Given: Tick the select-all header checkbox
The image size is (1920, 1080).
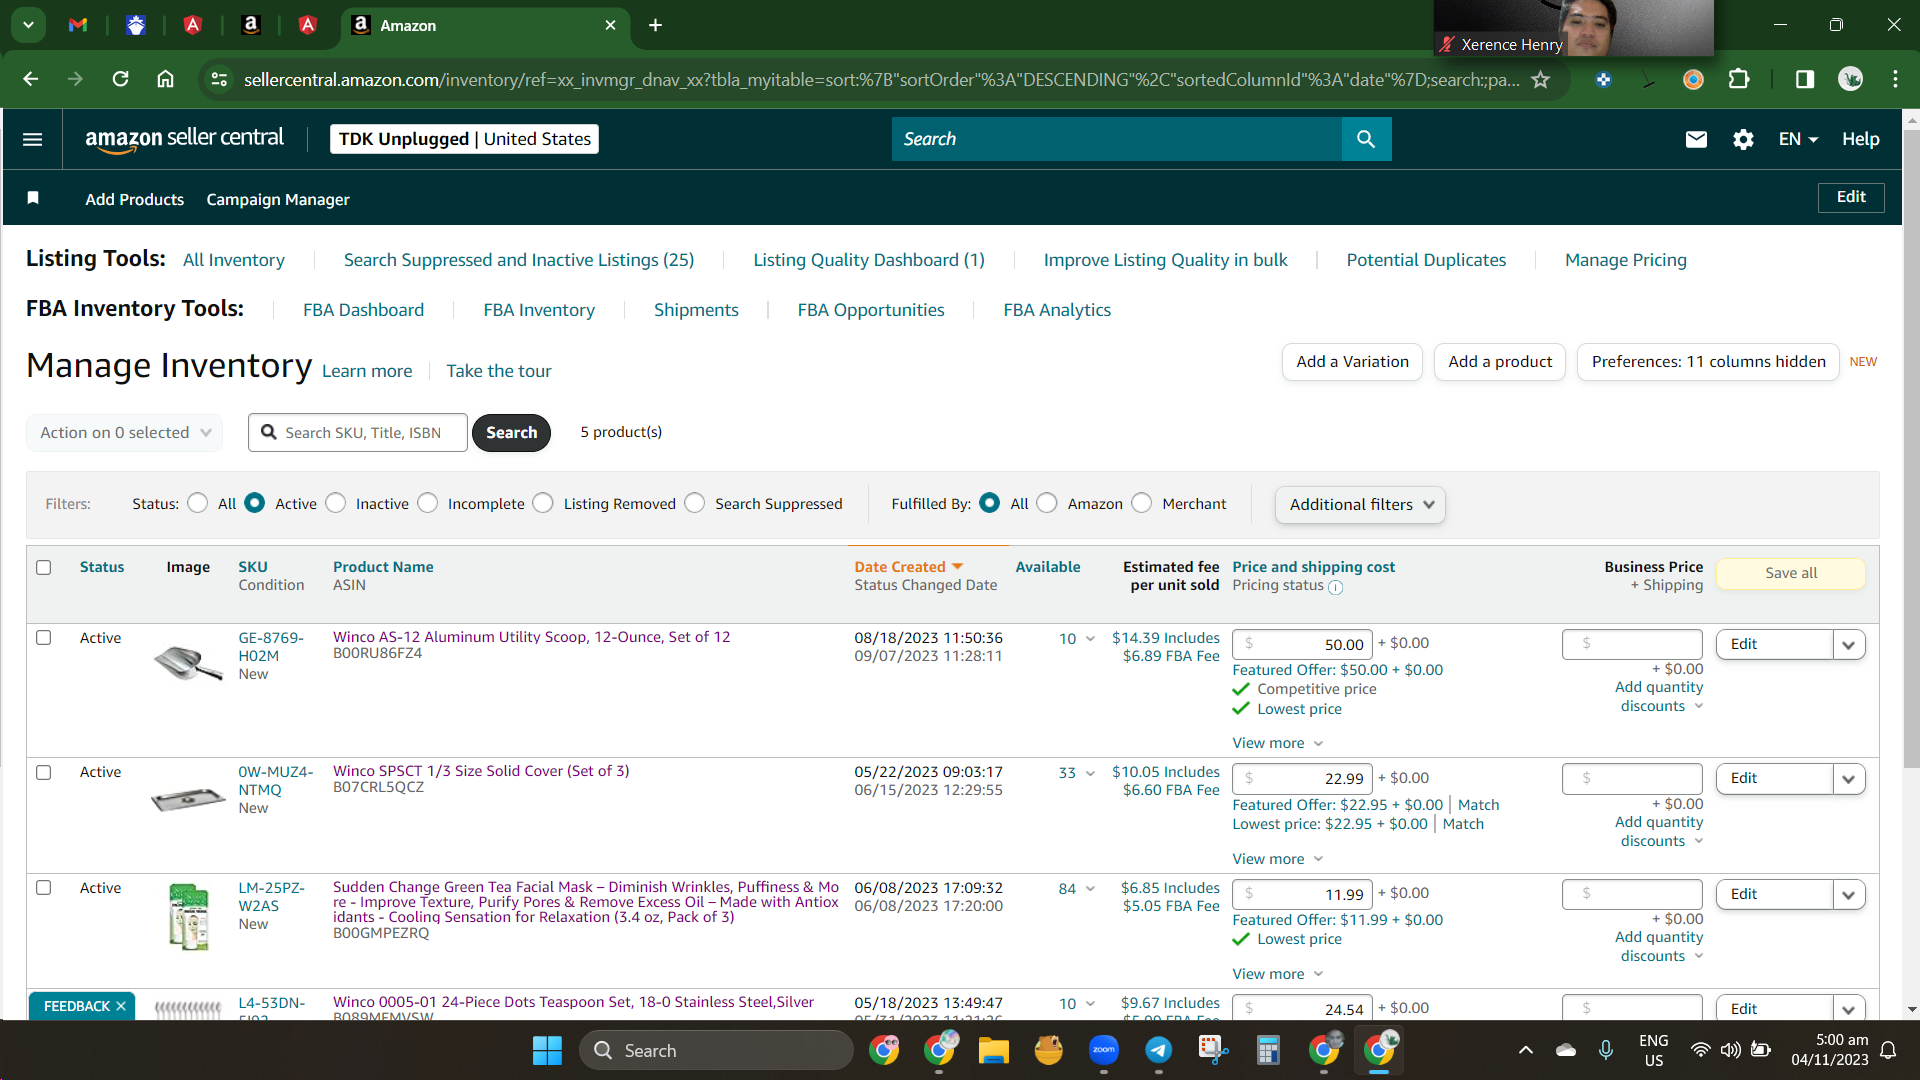Looking at the screenshot, I should pos(44,567).
